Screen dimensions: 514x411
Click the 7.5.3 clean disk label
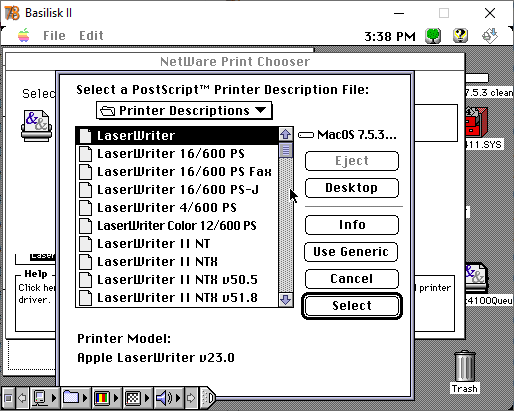click(x=489, y=92)
